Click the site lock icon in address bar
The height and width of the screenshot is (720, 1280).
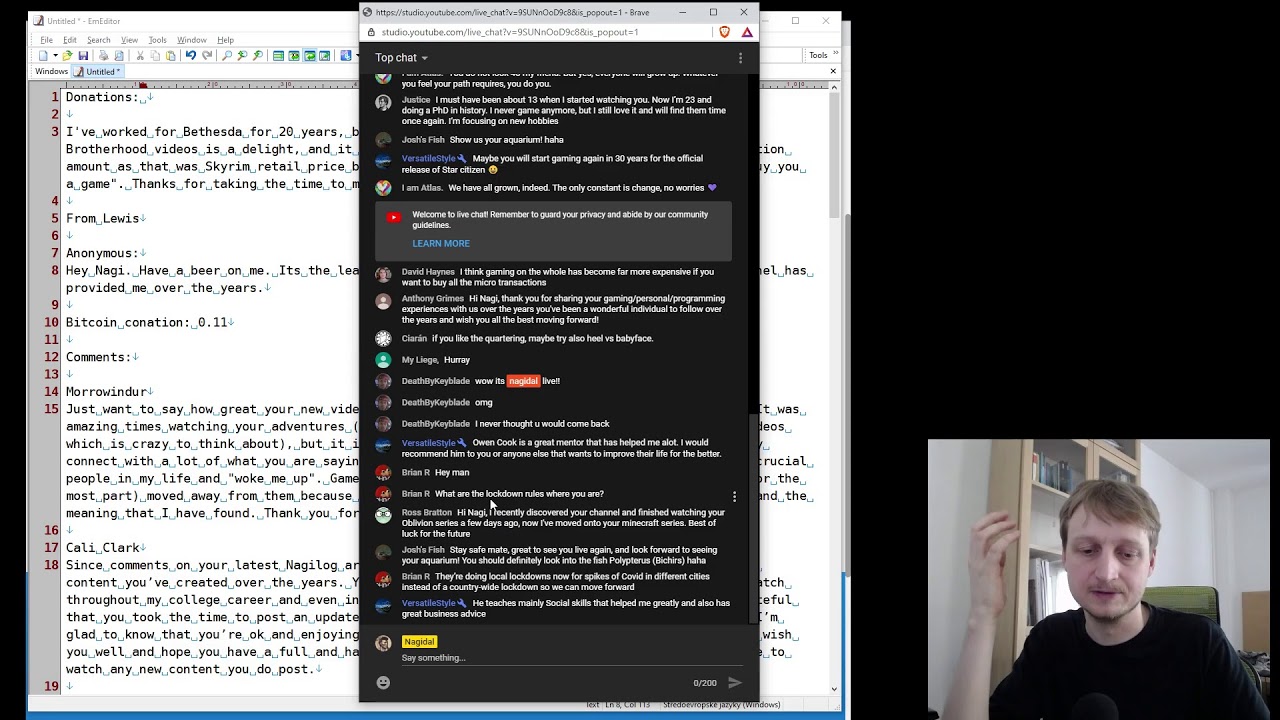(x=372, y=32)
